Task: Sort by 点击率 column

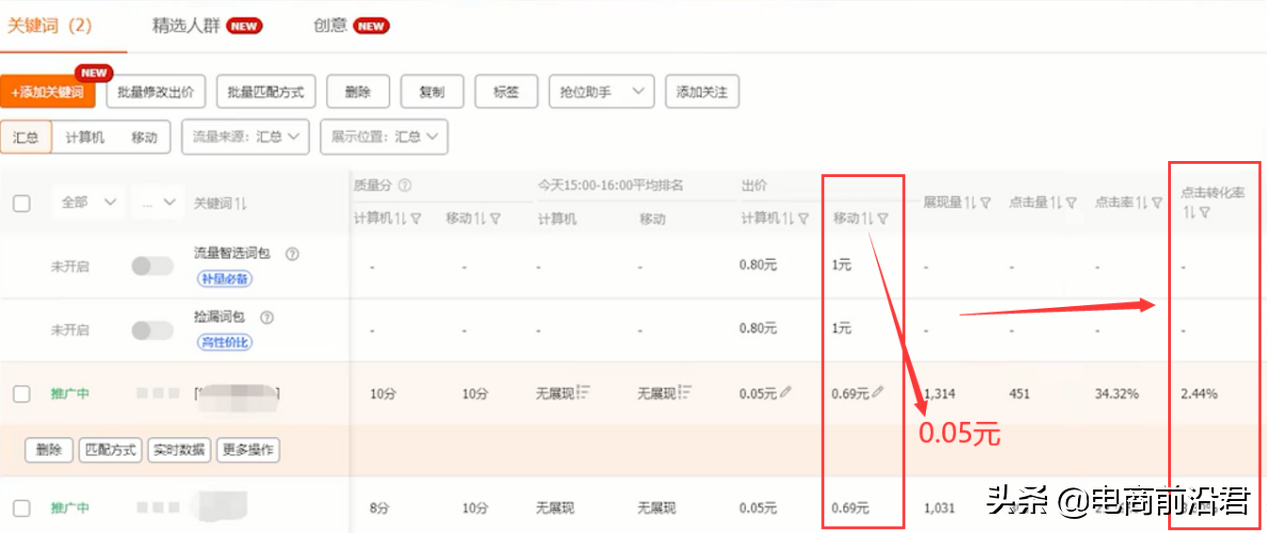Action: click(x=1140, y=203)
